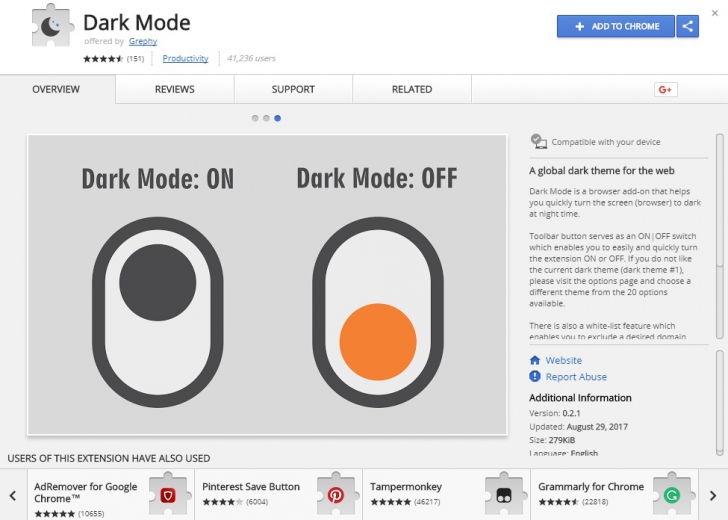Click Dark Mode OFF orange switch image
The image size is (728, 520).
(378, 312)
